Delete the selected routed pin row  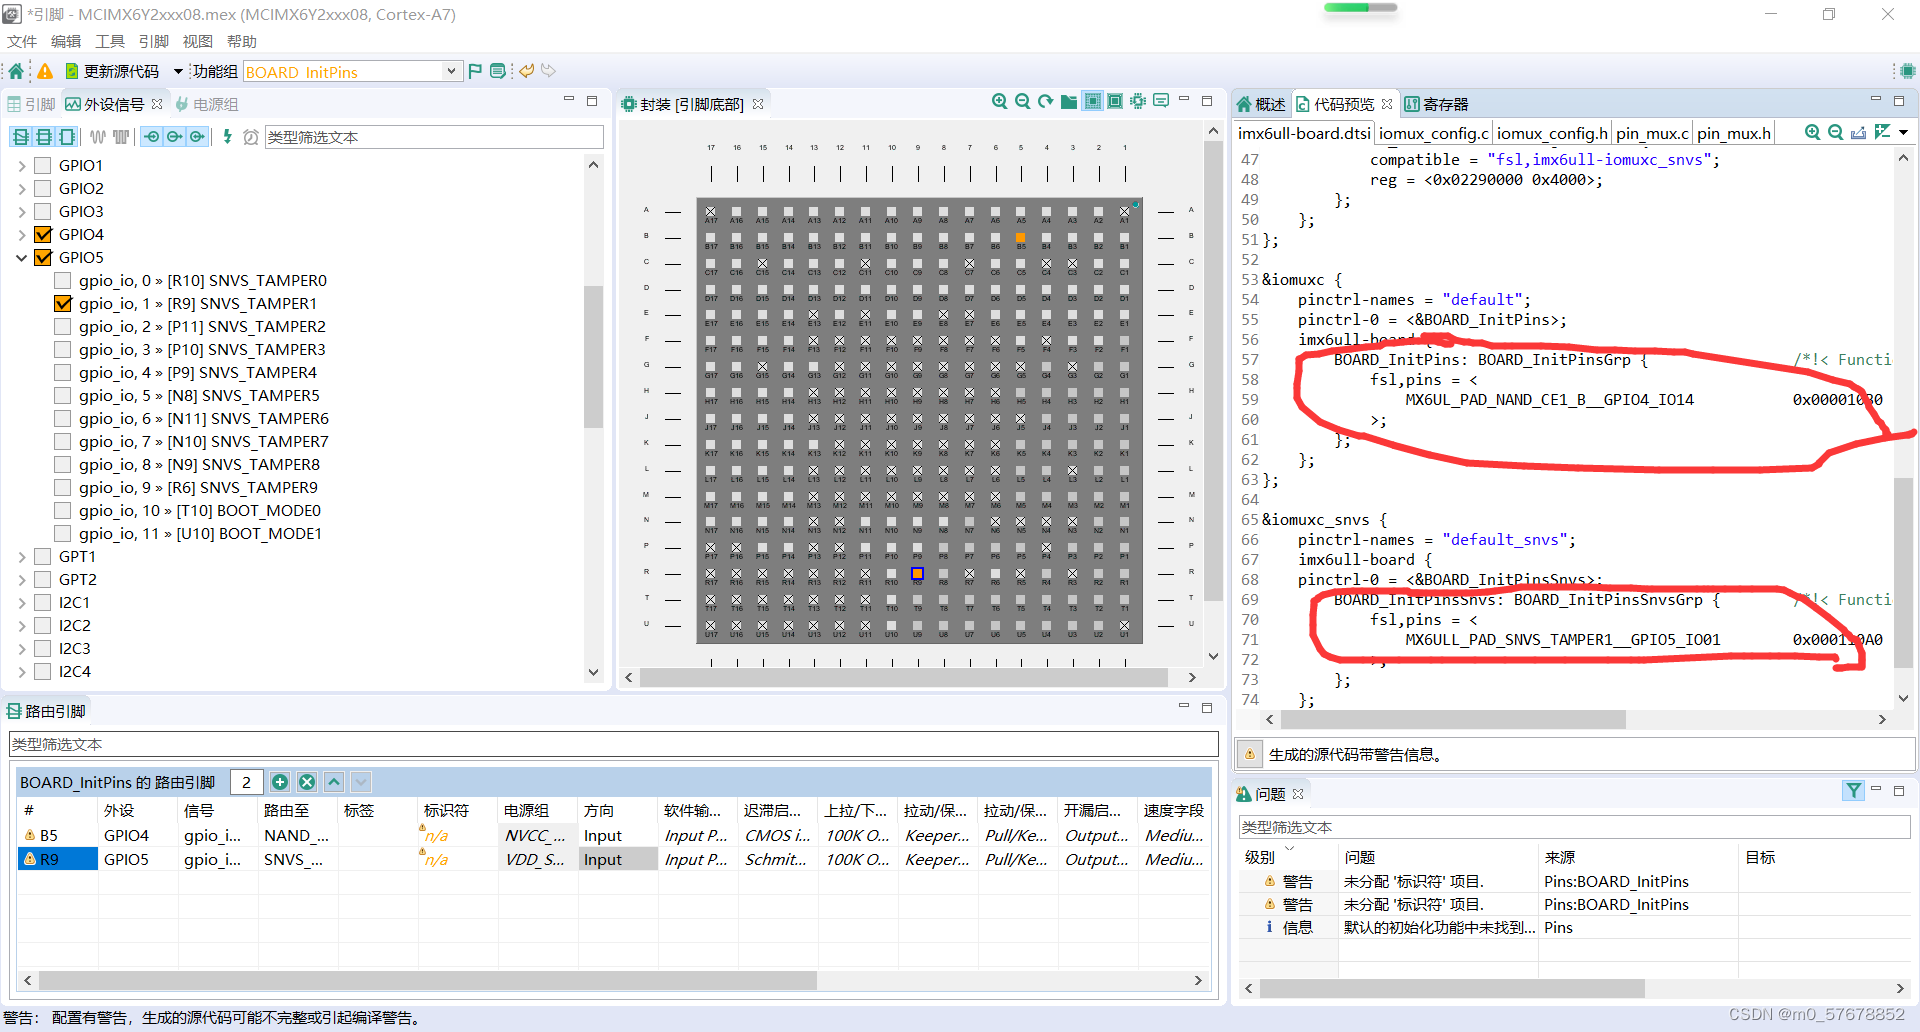coord(307,782)
